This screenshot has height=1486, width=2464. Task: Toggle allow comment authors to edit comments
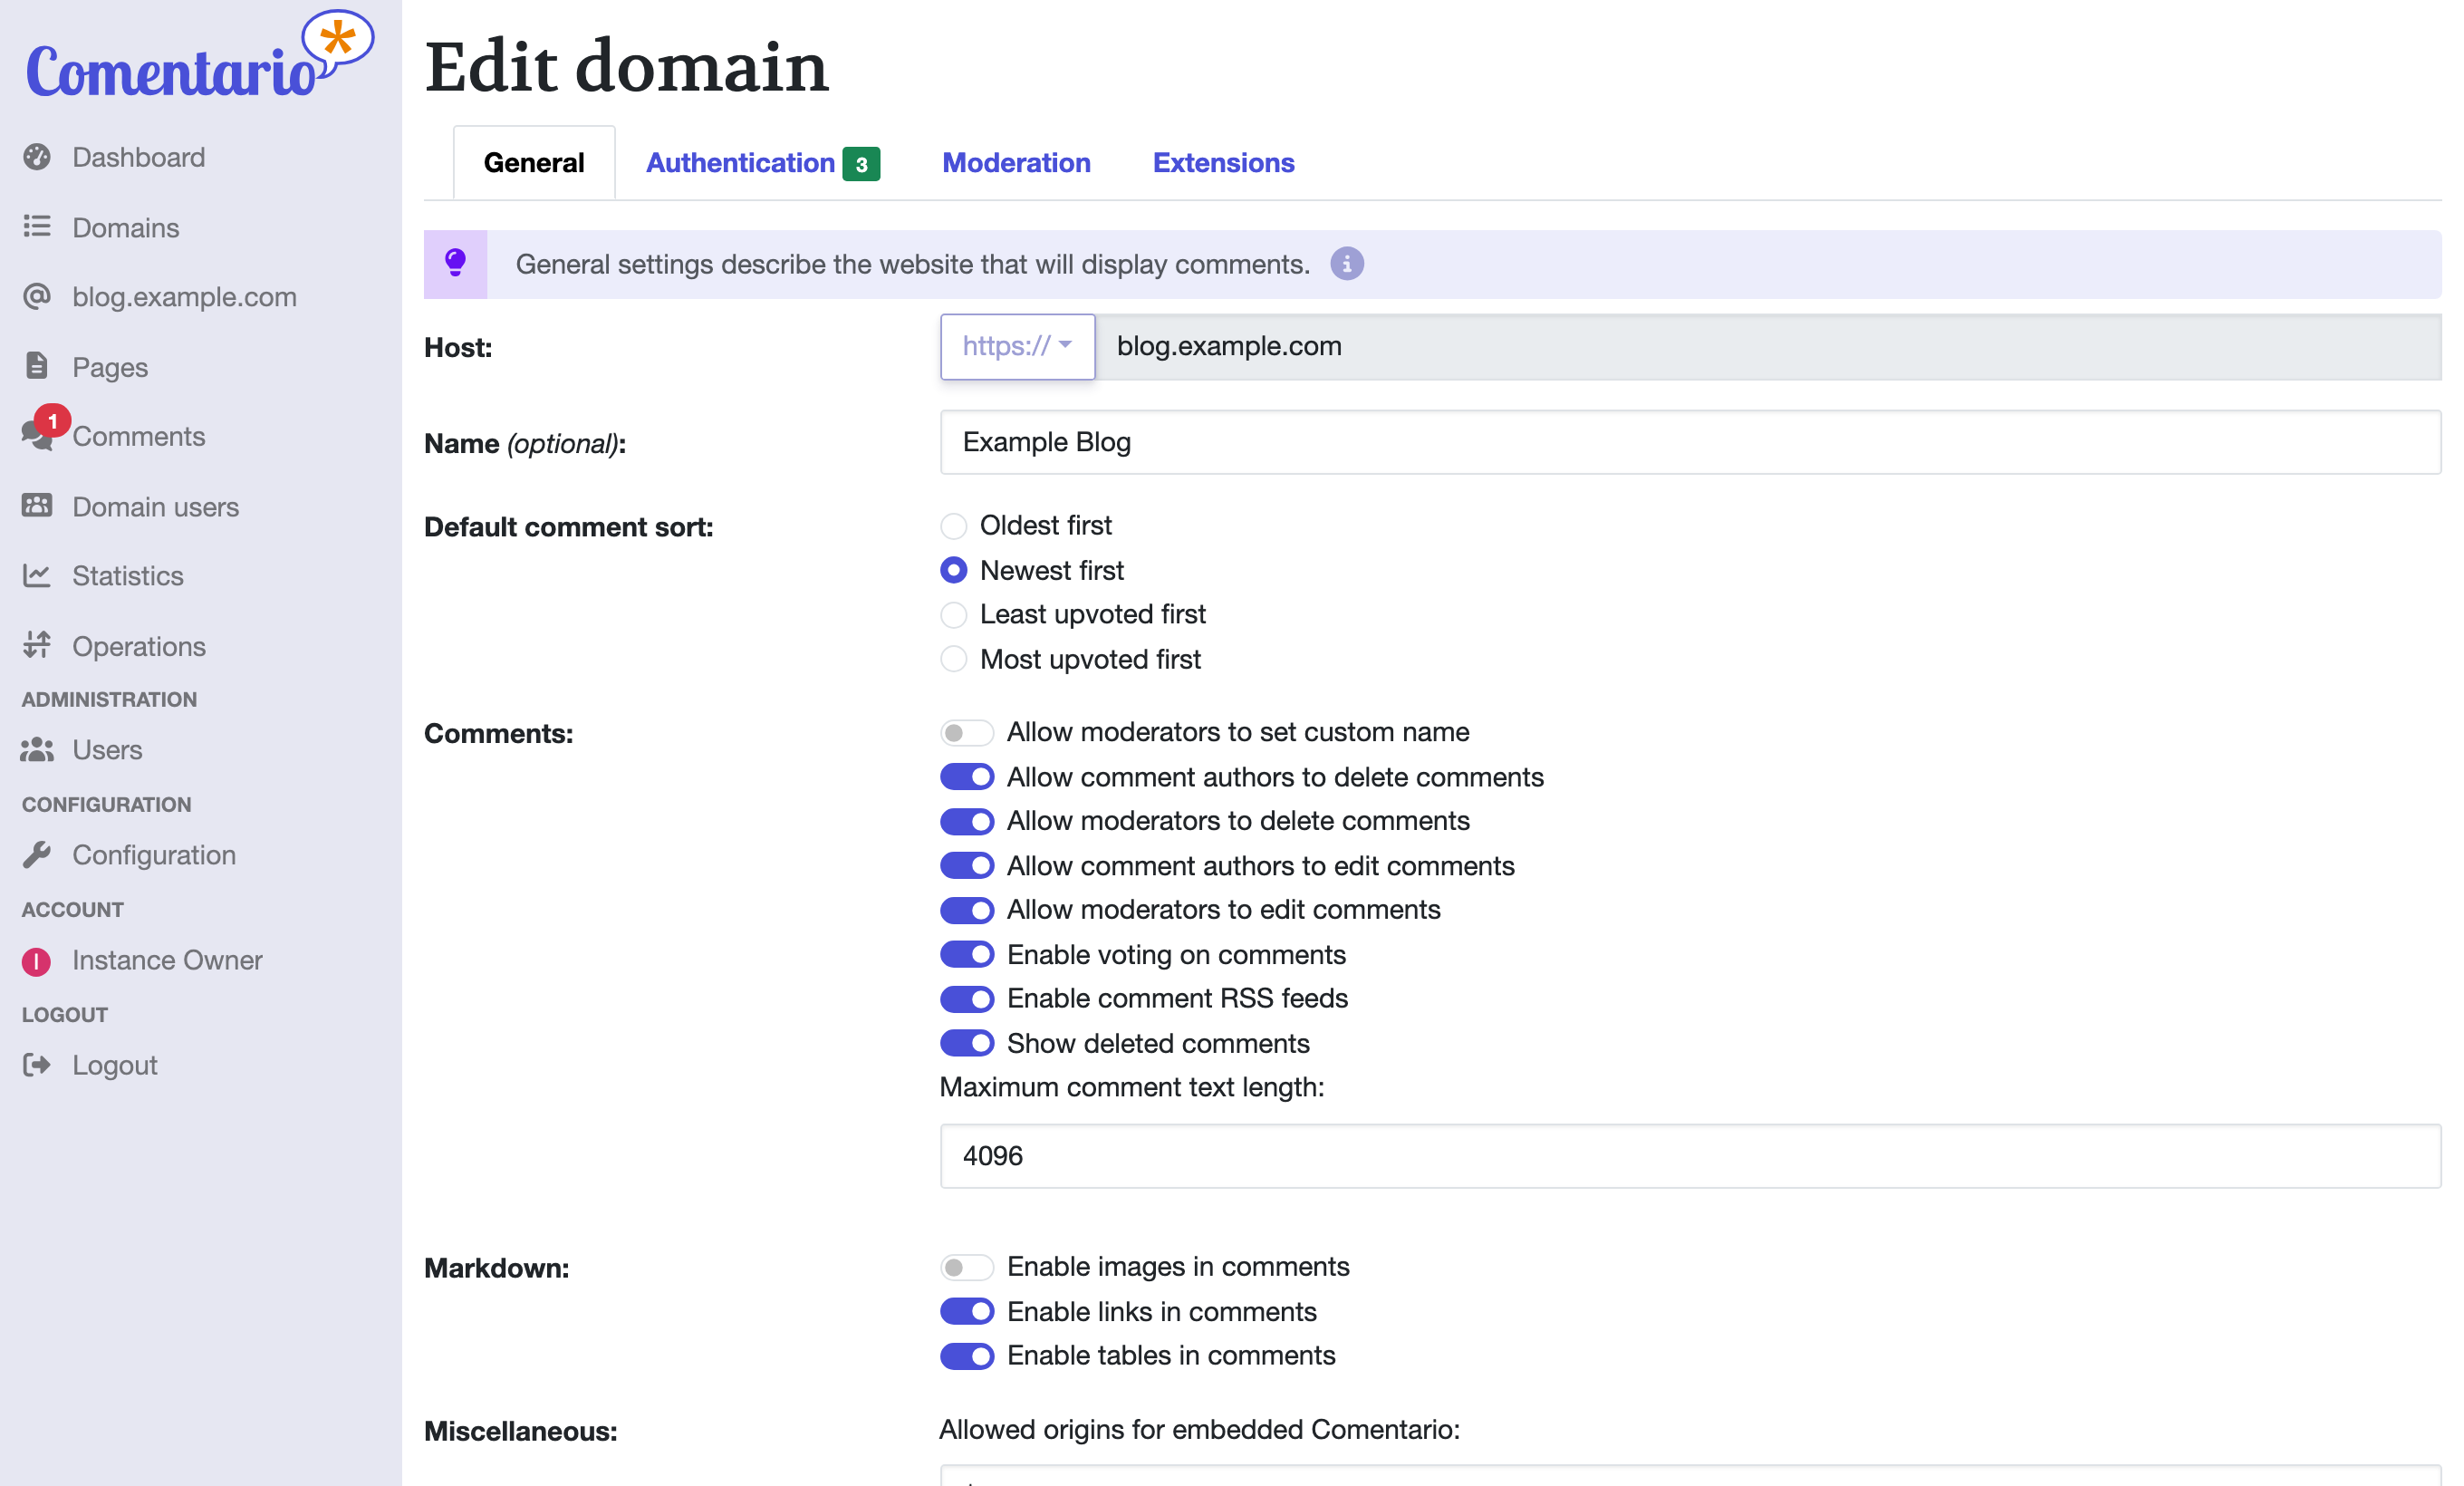(967, 866)
